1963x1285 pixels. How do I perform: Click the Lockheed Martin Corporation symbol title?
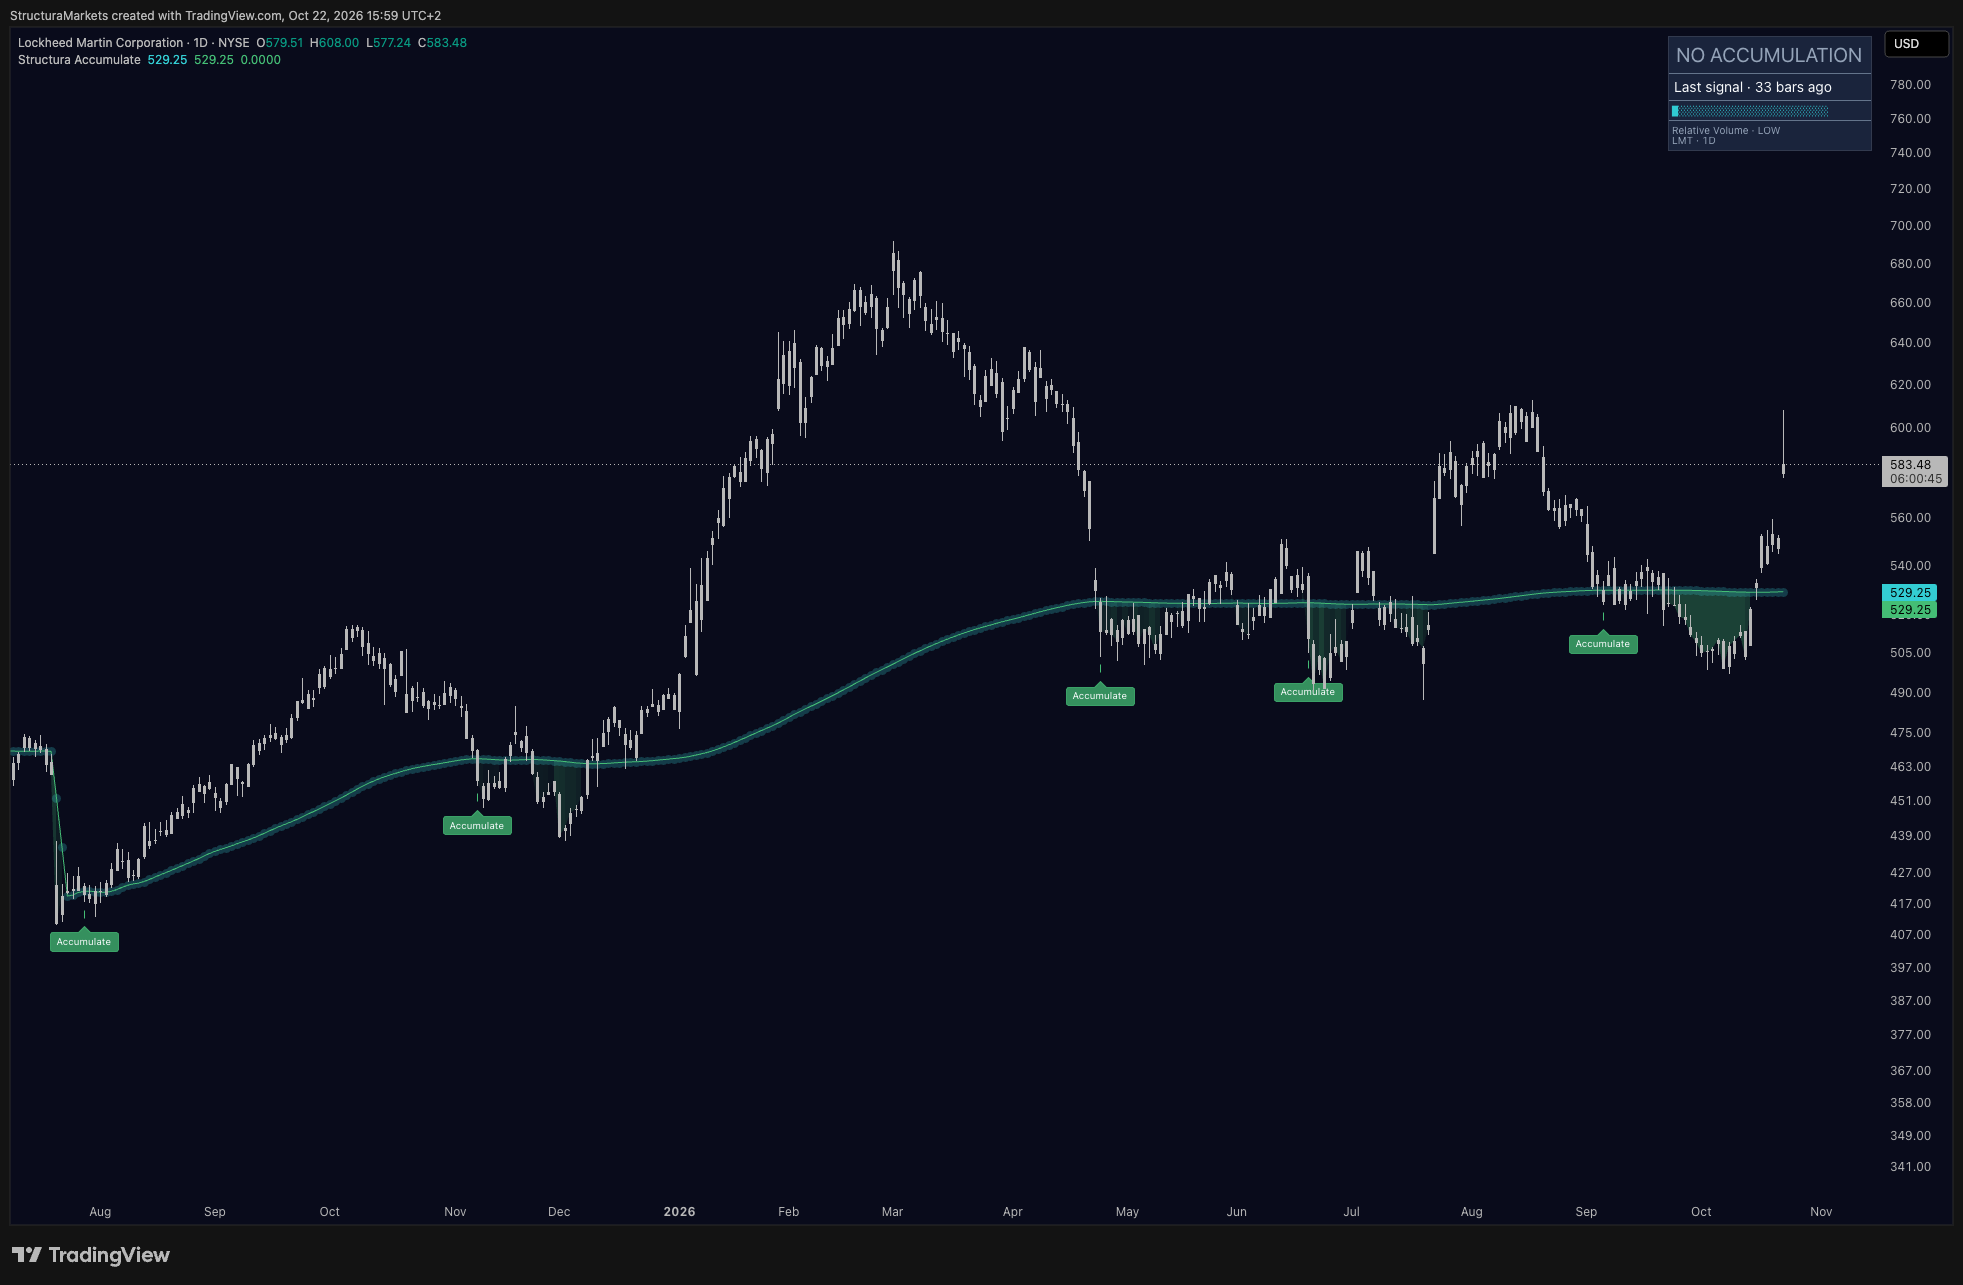coord(101,43)
